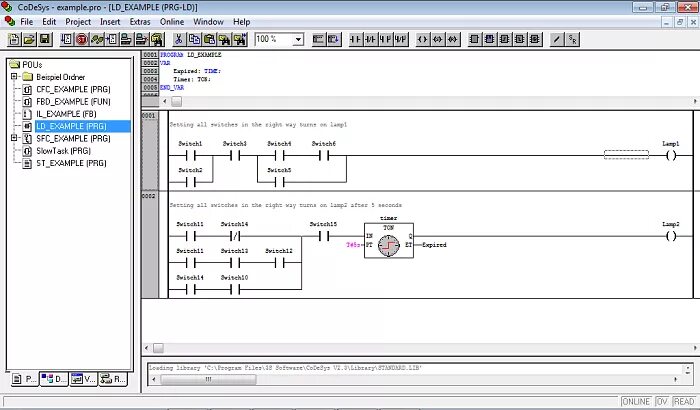Open the Online menu

[172, 21]
